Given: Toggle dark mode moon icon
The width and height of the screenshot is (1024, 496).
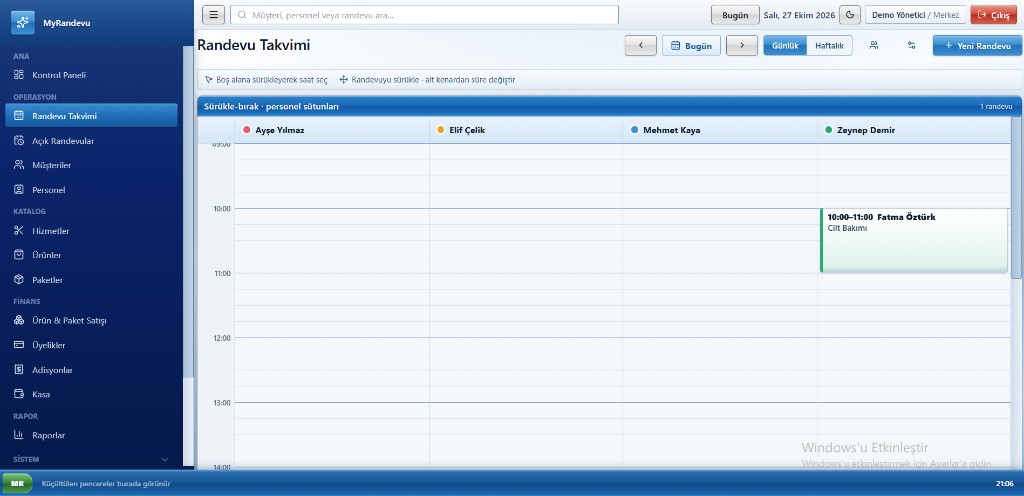Looking at the screenshot, I should (850, 15).
